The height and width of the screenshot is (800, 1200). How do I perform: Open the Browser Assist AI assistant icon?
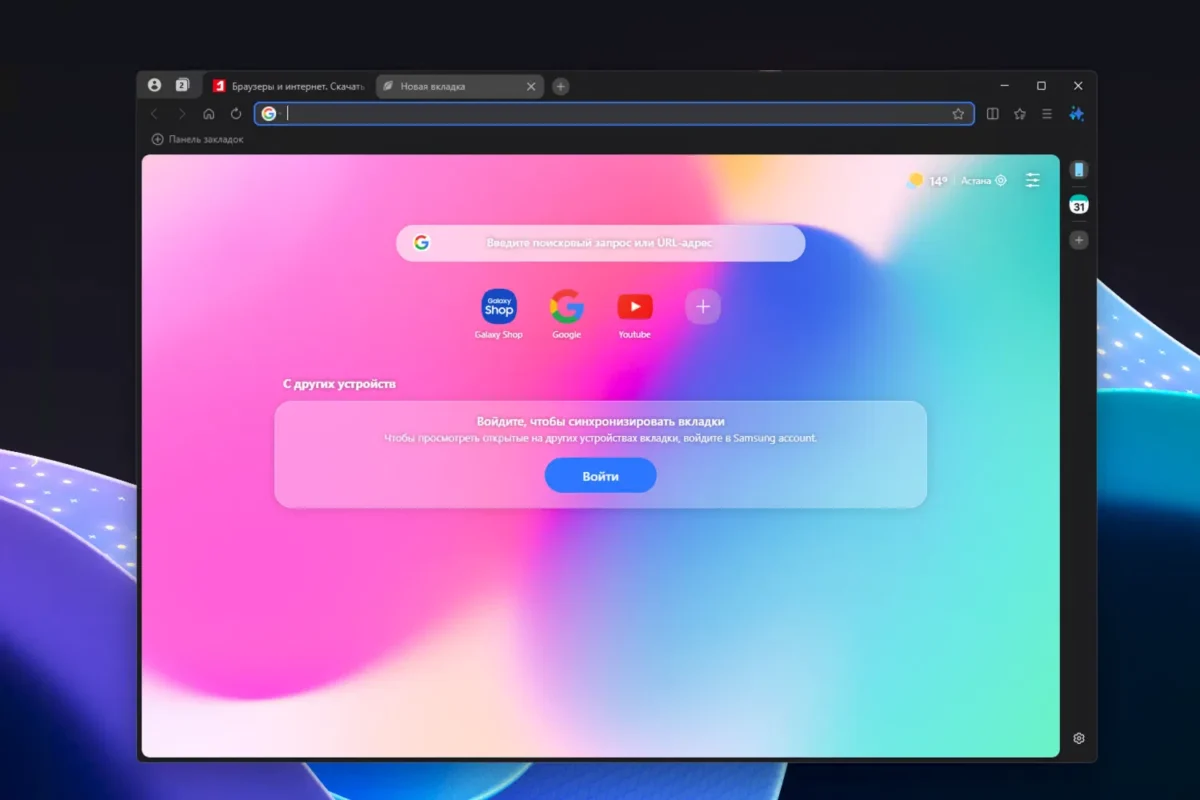[1076, 114]
